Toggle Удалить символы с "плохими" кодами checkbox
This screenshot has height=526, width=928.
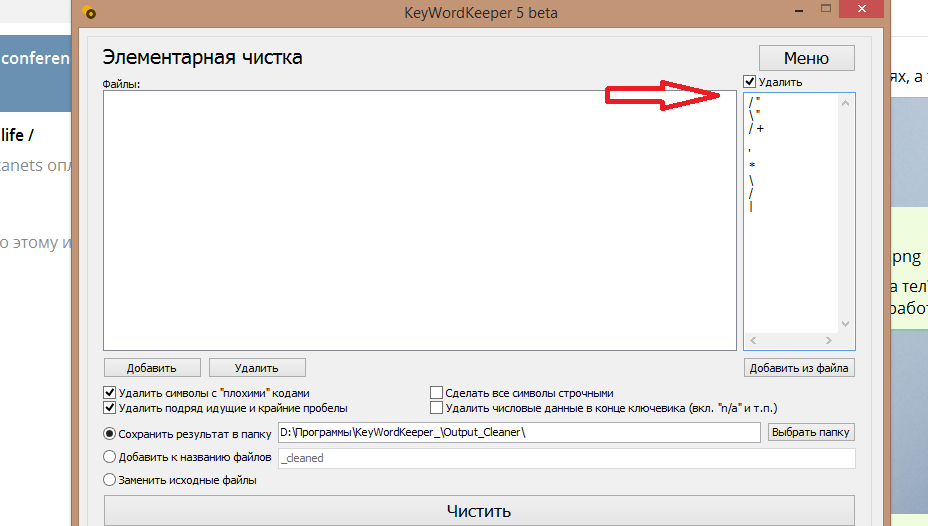click(x=109, y=392)
